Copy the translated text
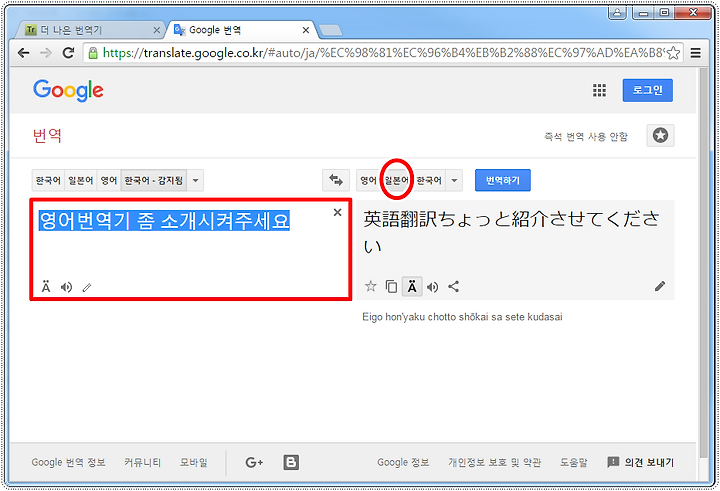 [391, 287]
